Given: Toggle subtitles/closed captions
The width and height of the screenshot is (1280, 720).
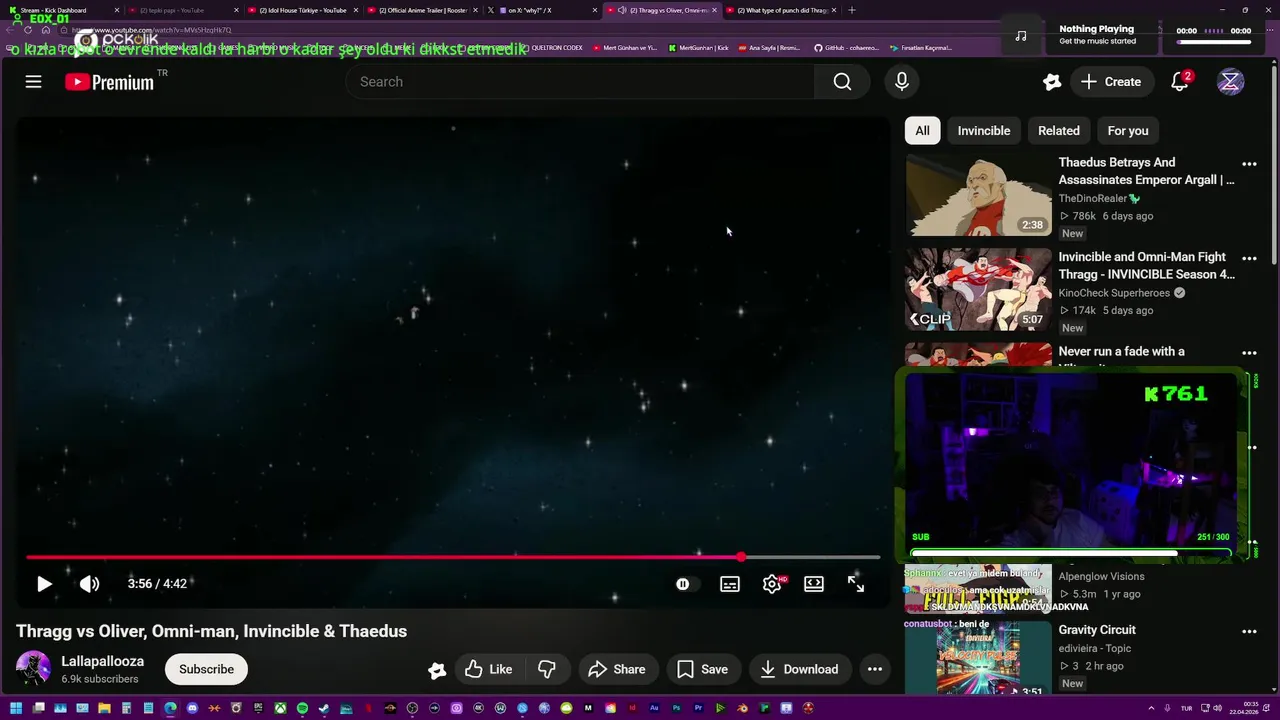Looking at the screenshot, I should pos(730,584).
